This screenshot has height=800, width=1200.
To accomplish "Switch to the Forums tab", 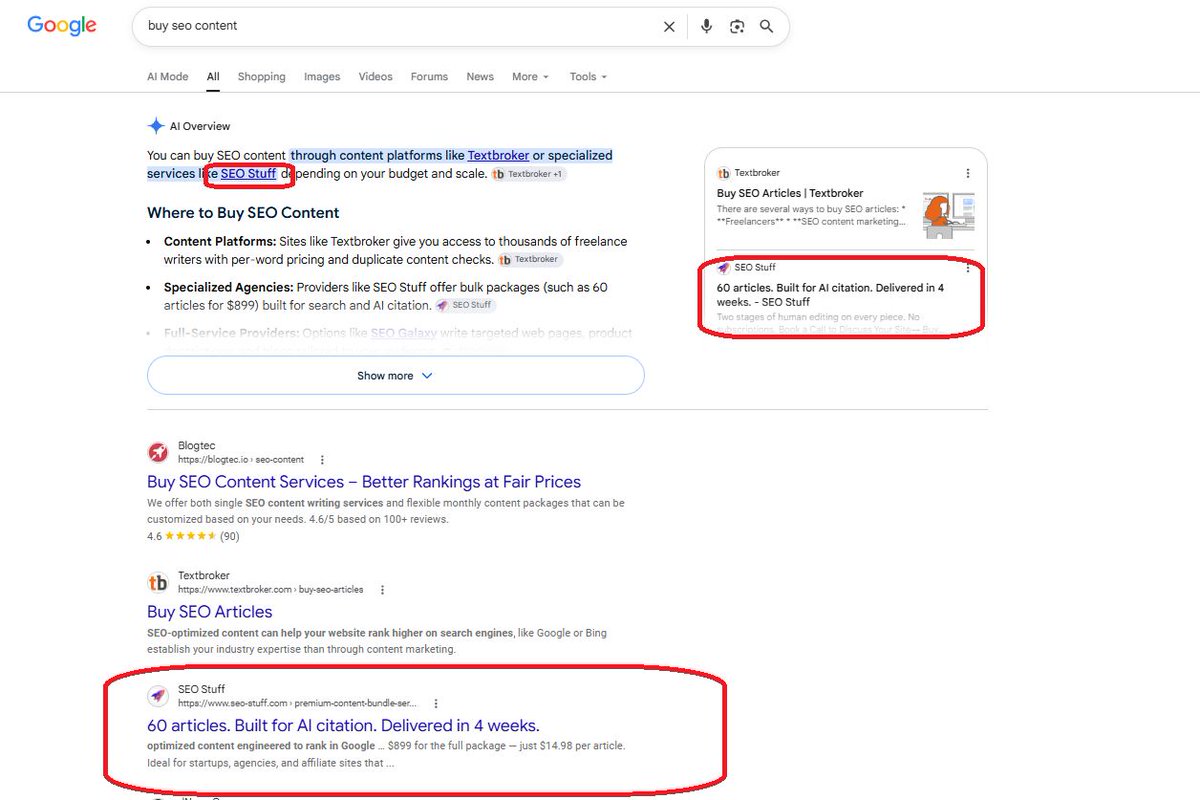I will 429,77.
